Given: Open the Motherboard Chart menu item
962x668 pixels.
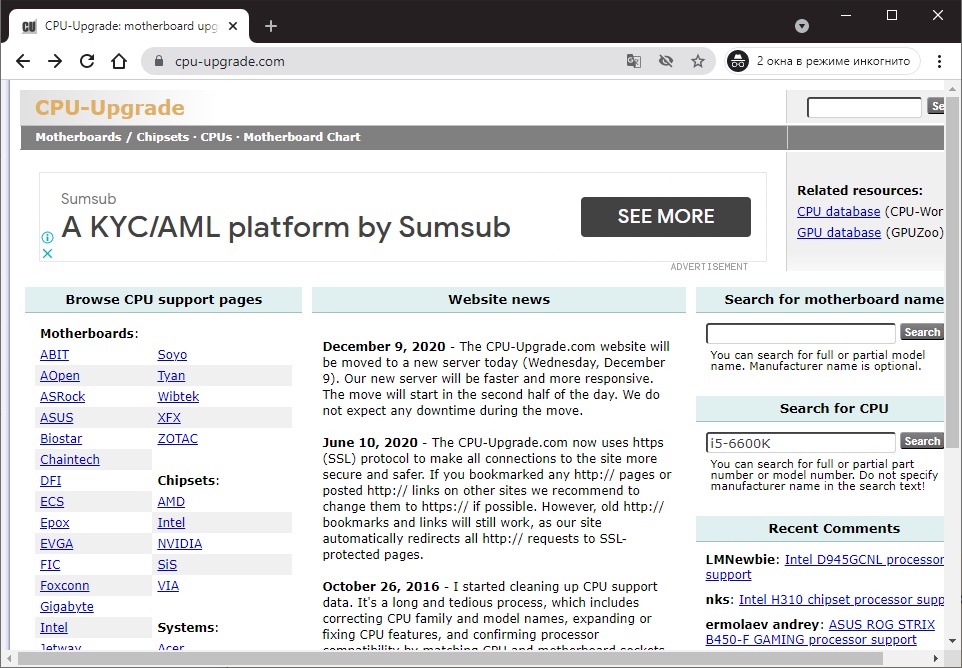Looking at the screenshot, I should pos(302,137).
